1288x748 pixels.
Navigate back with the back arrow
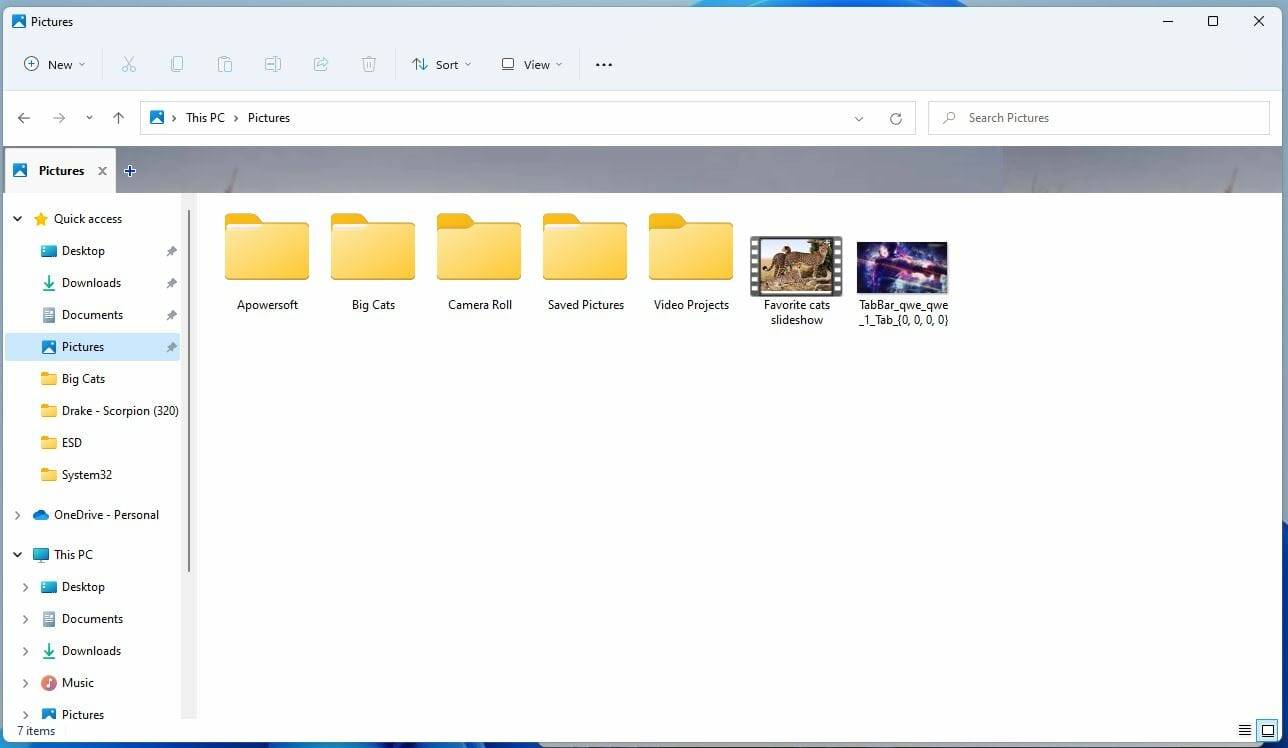point(24,117)
